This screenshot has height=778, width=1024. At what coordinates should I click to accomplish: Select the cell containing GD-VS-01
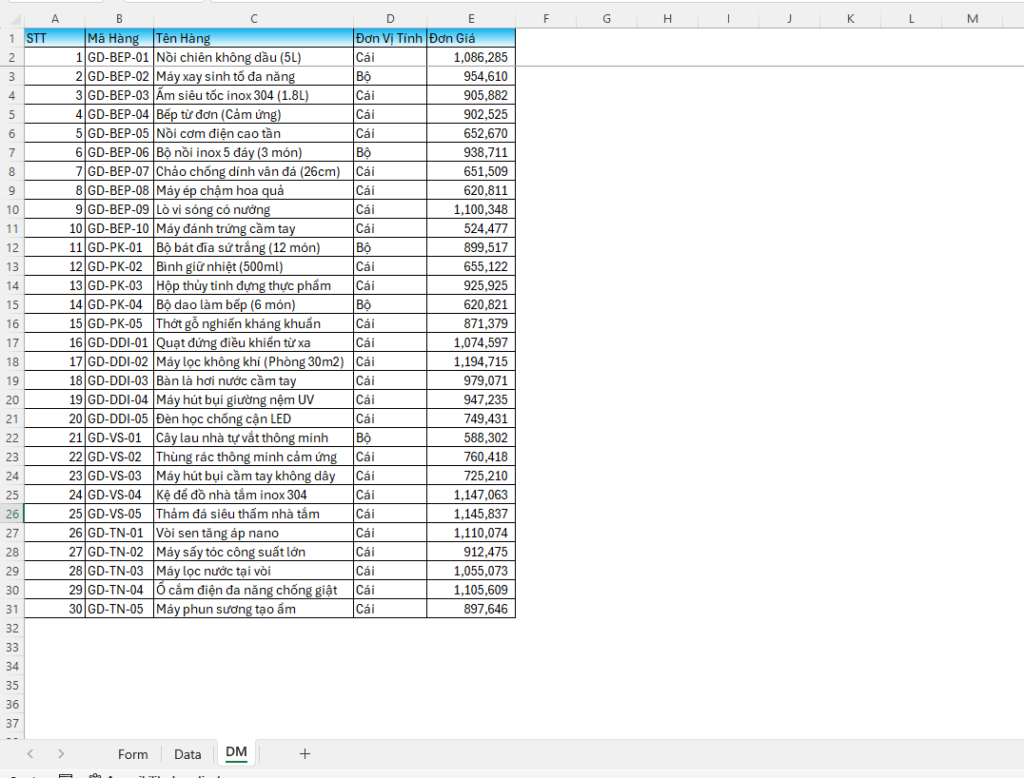click(118, 437)
